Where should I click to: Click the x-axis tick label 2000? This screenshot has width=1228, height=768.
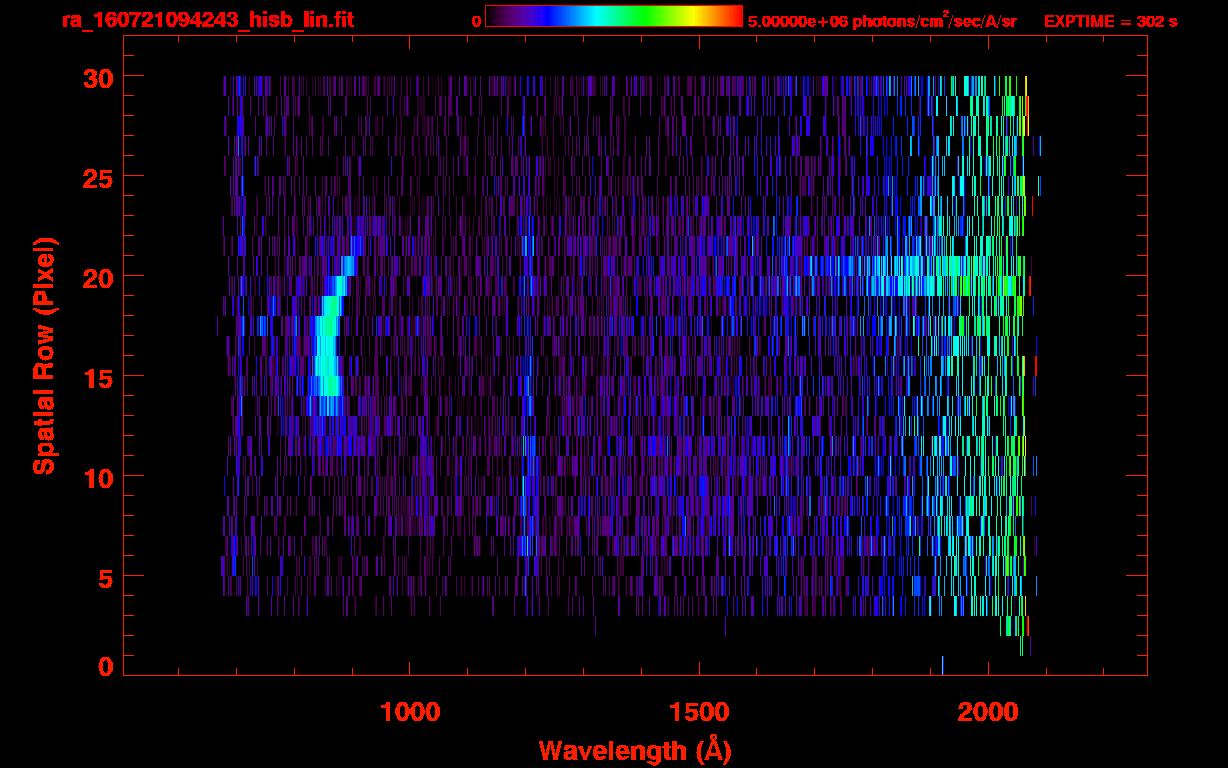point(987,712)
